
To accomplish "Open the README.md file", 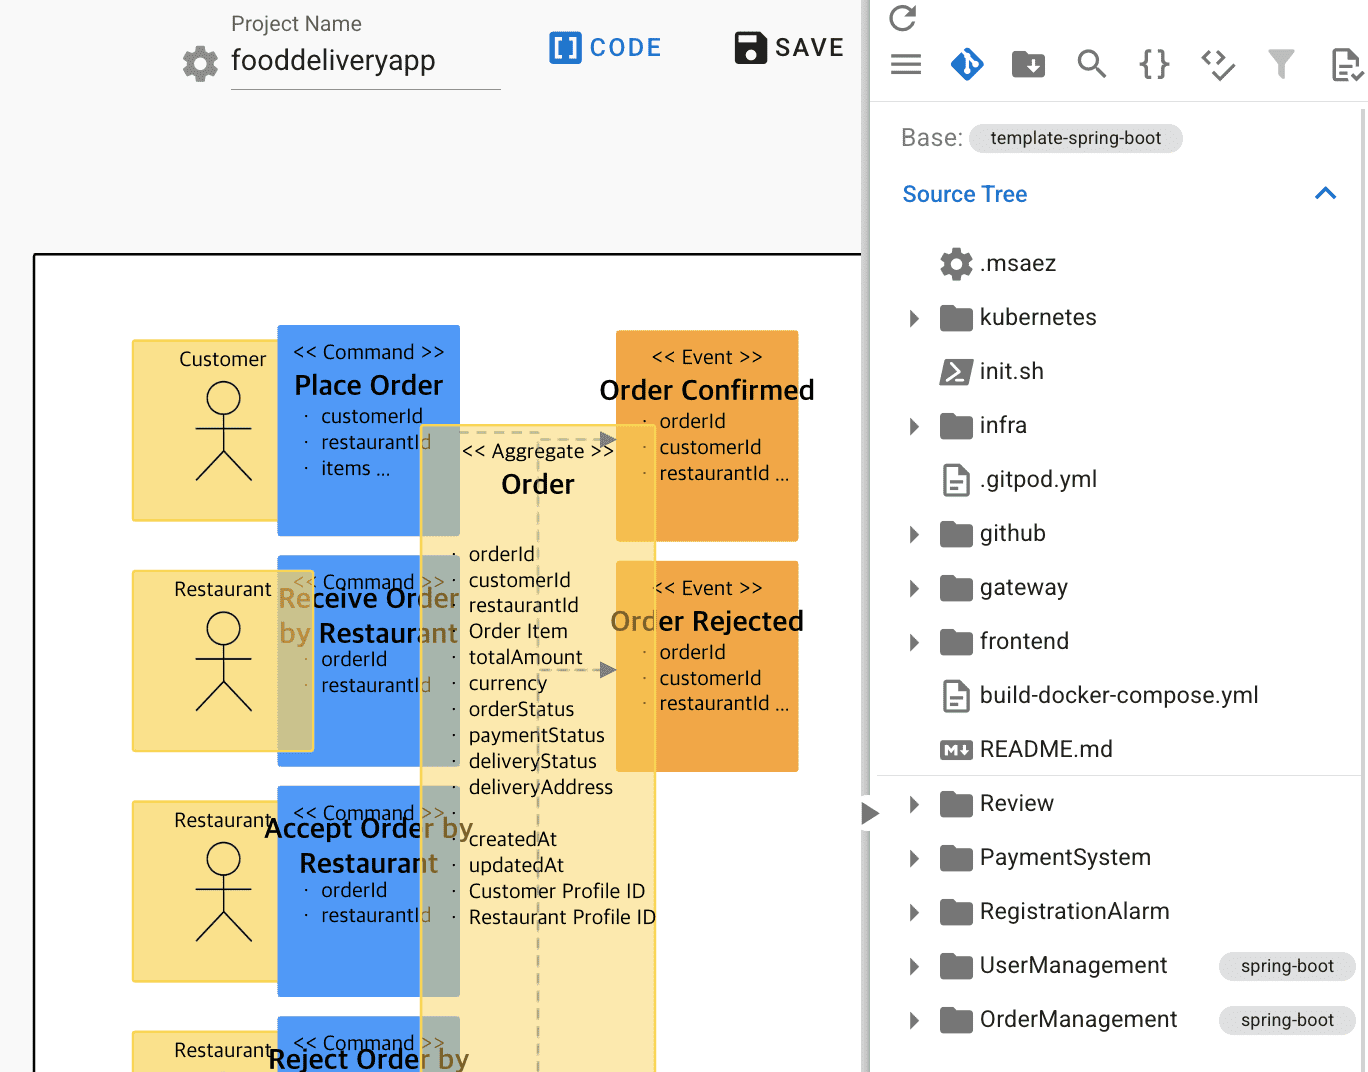I will (x=1046, y=749).
